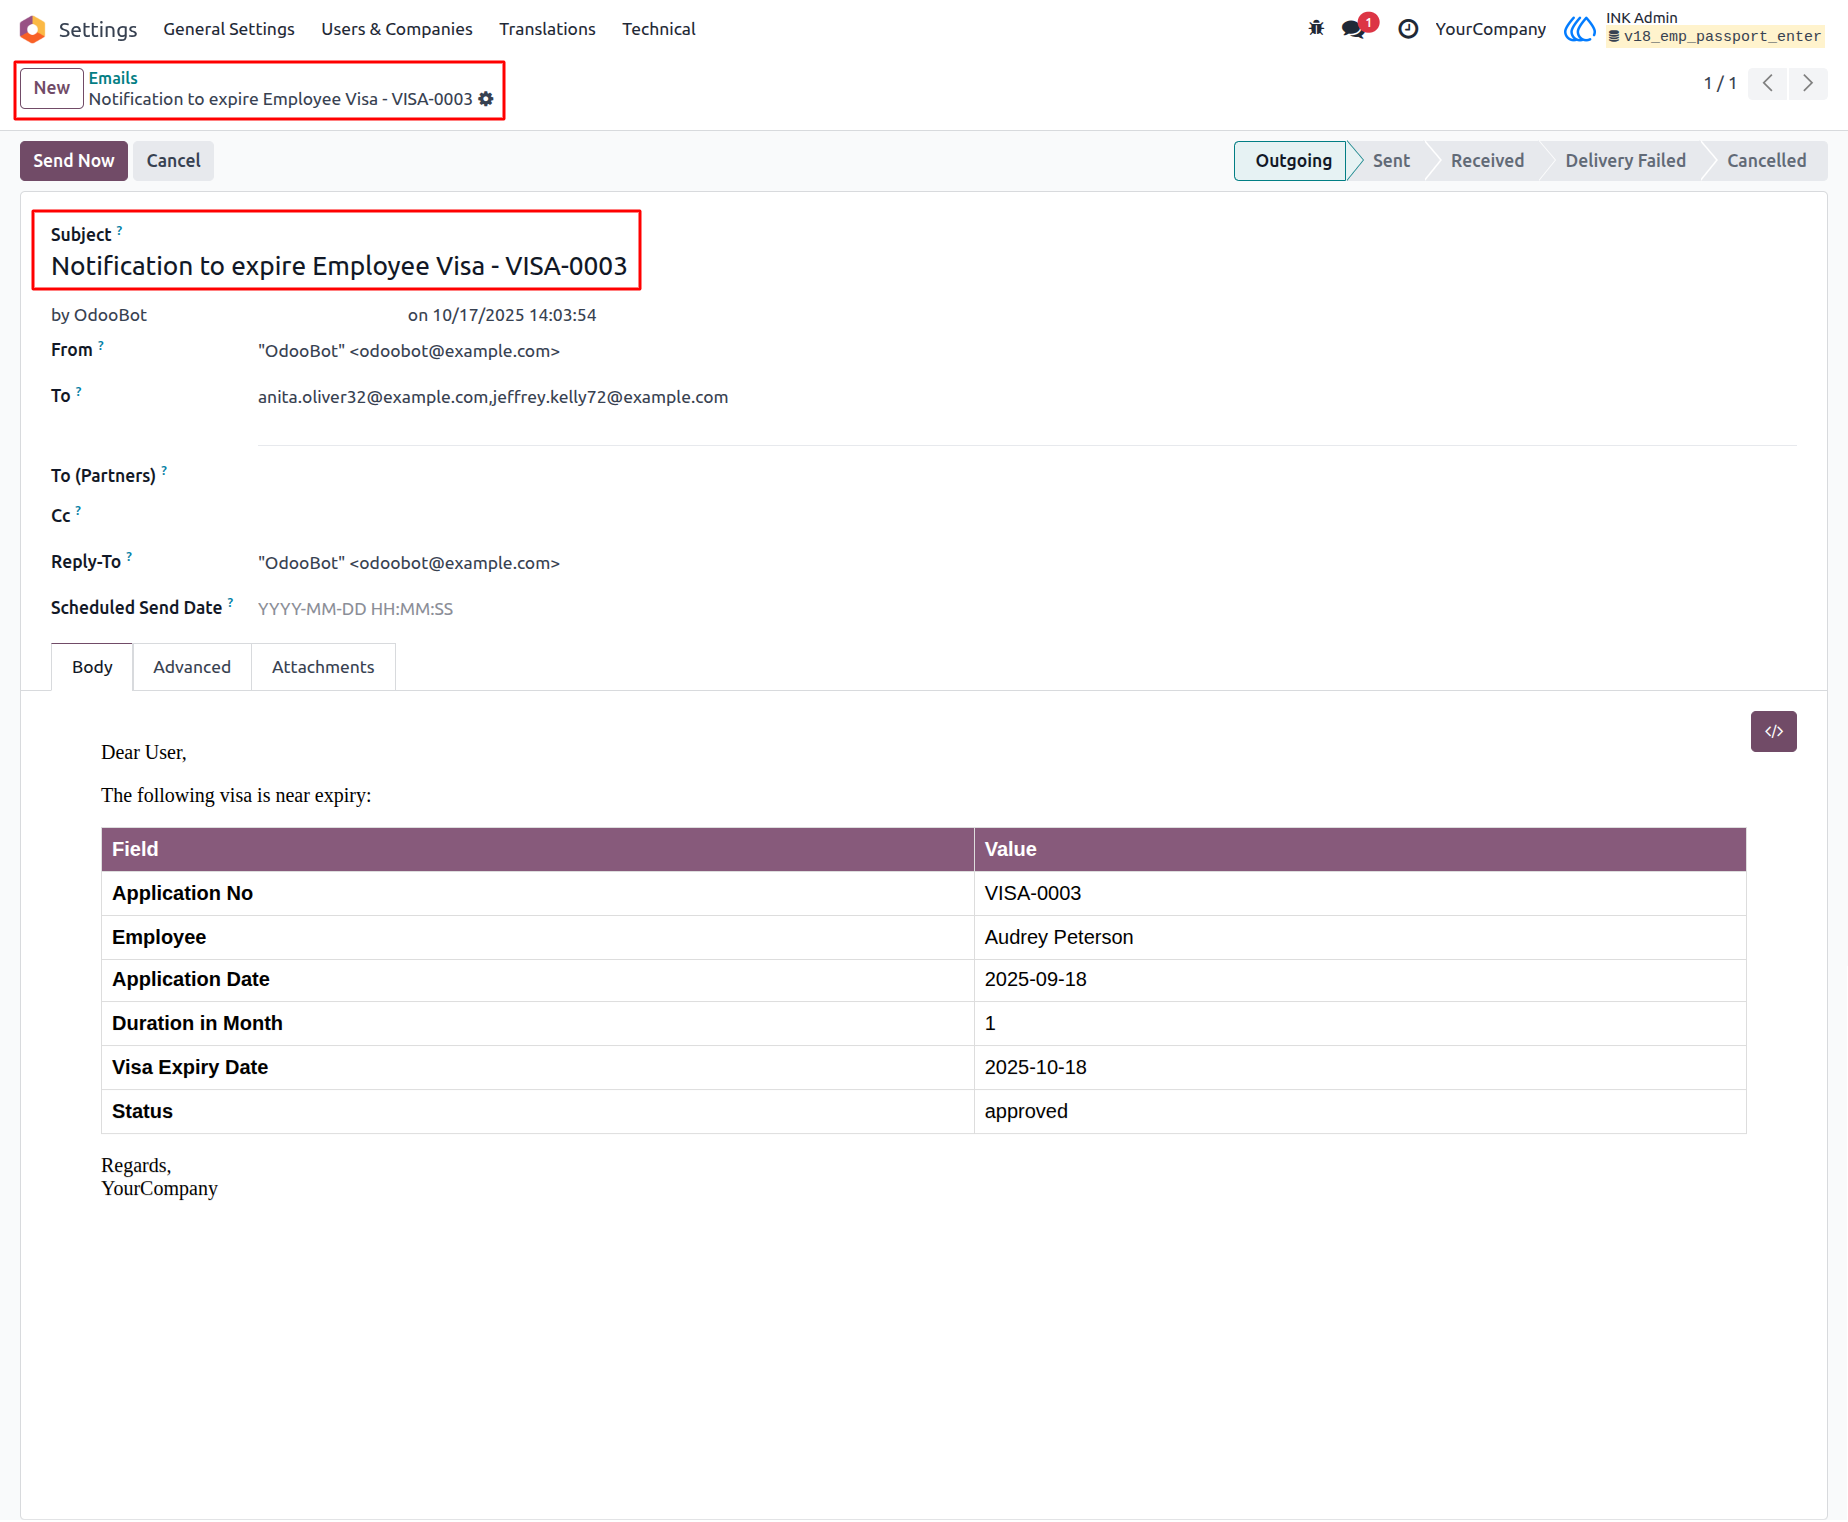Edit the From email address field

coord(1027,351)
